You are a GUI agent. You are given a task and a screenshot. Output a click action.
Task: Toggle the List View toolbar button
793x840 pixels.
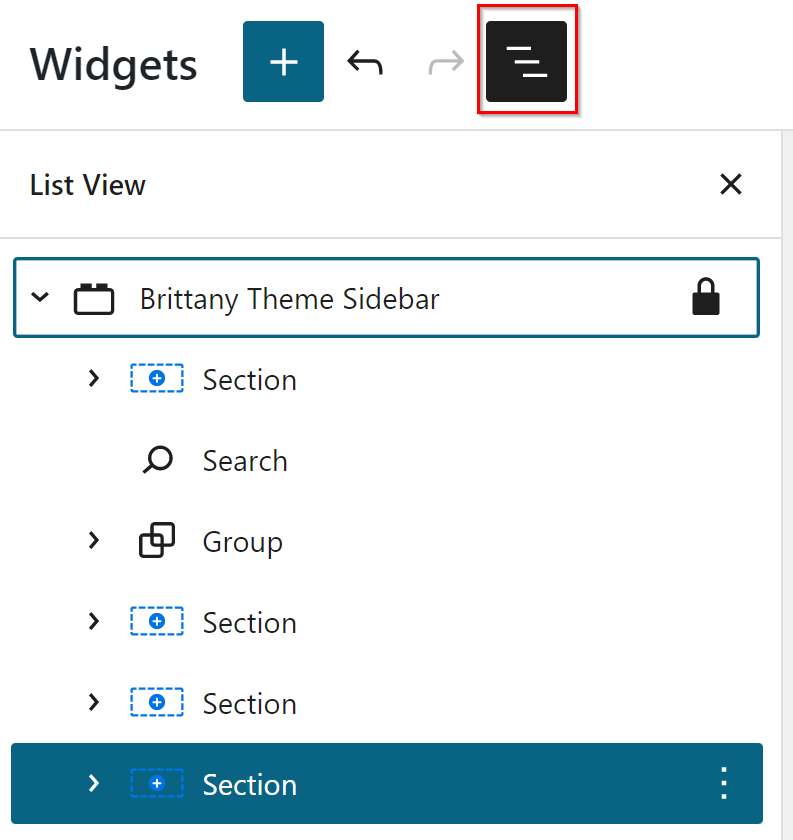pos(526,62)
